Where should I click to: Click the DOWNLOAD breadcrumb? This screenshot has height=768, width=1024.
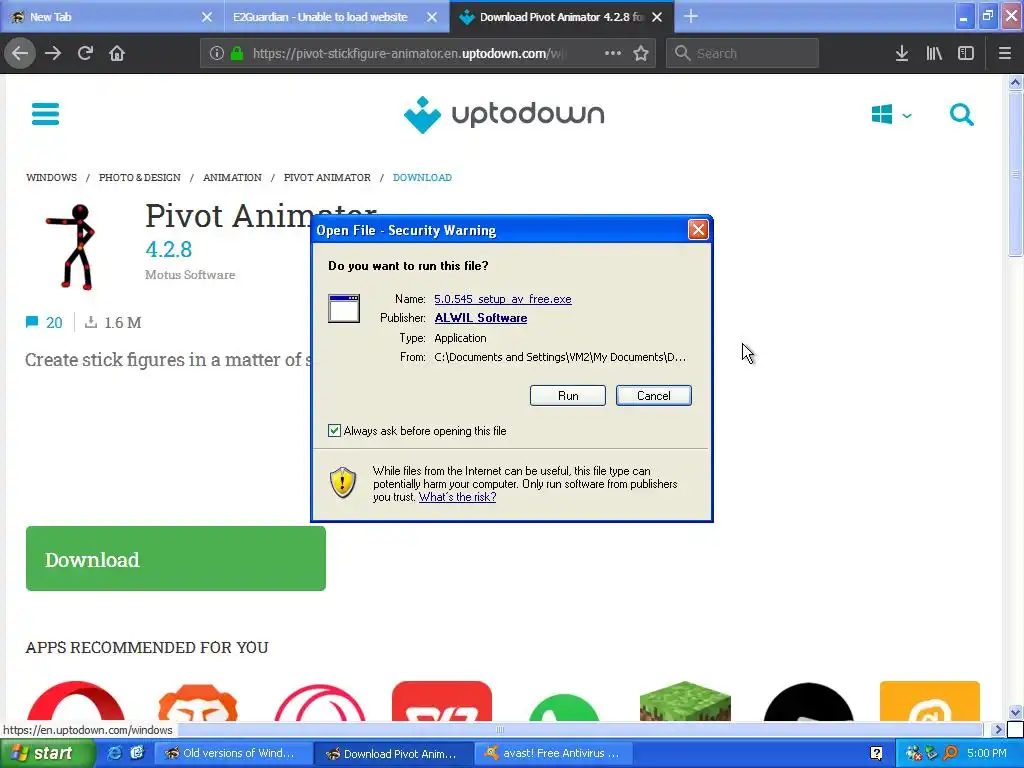[422, 178]
